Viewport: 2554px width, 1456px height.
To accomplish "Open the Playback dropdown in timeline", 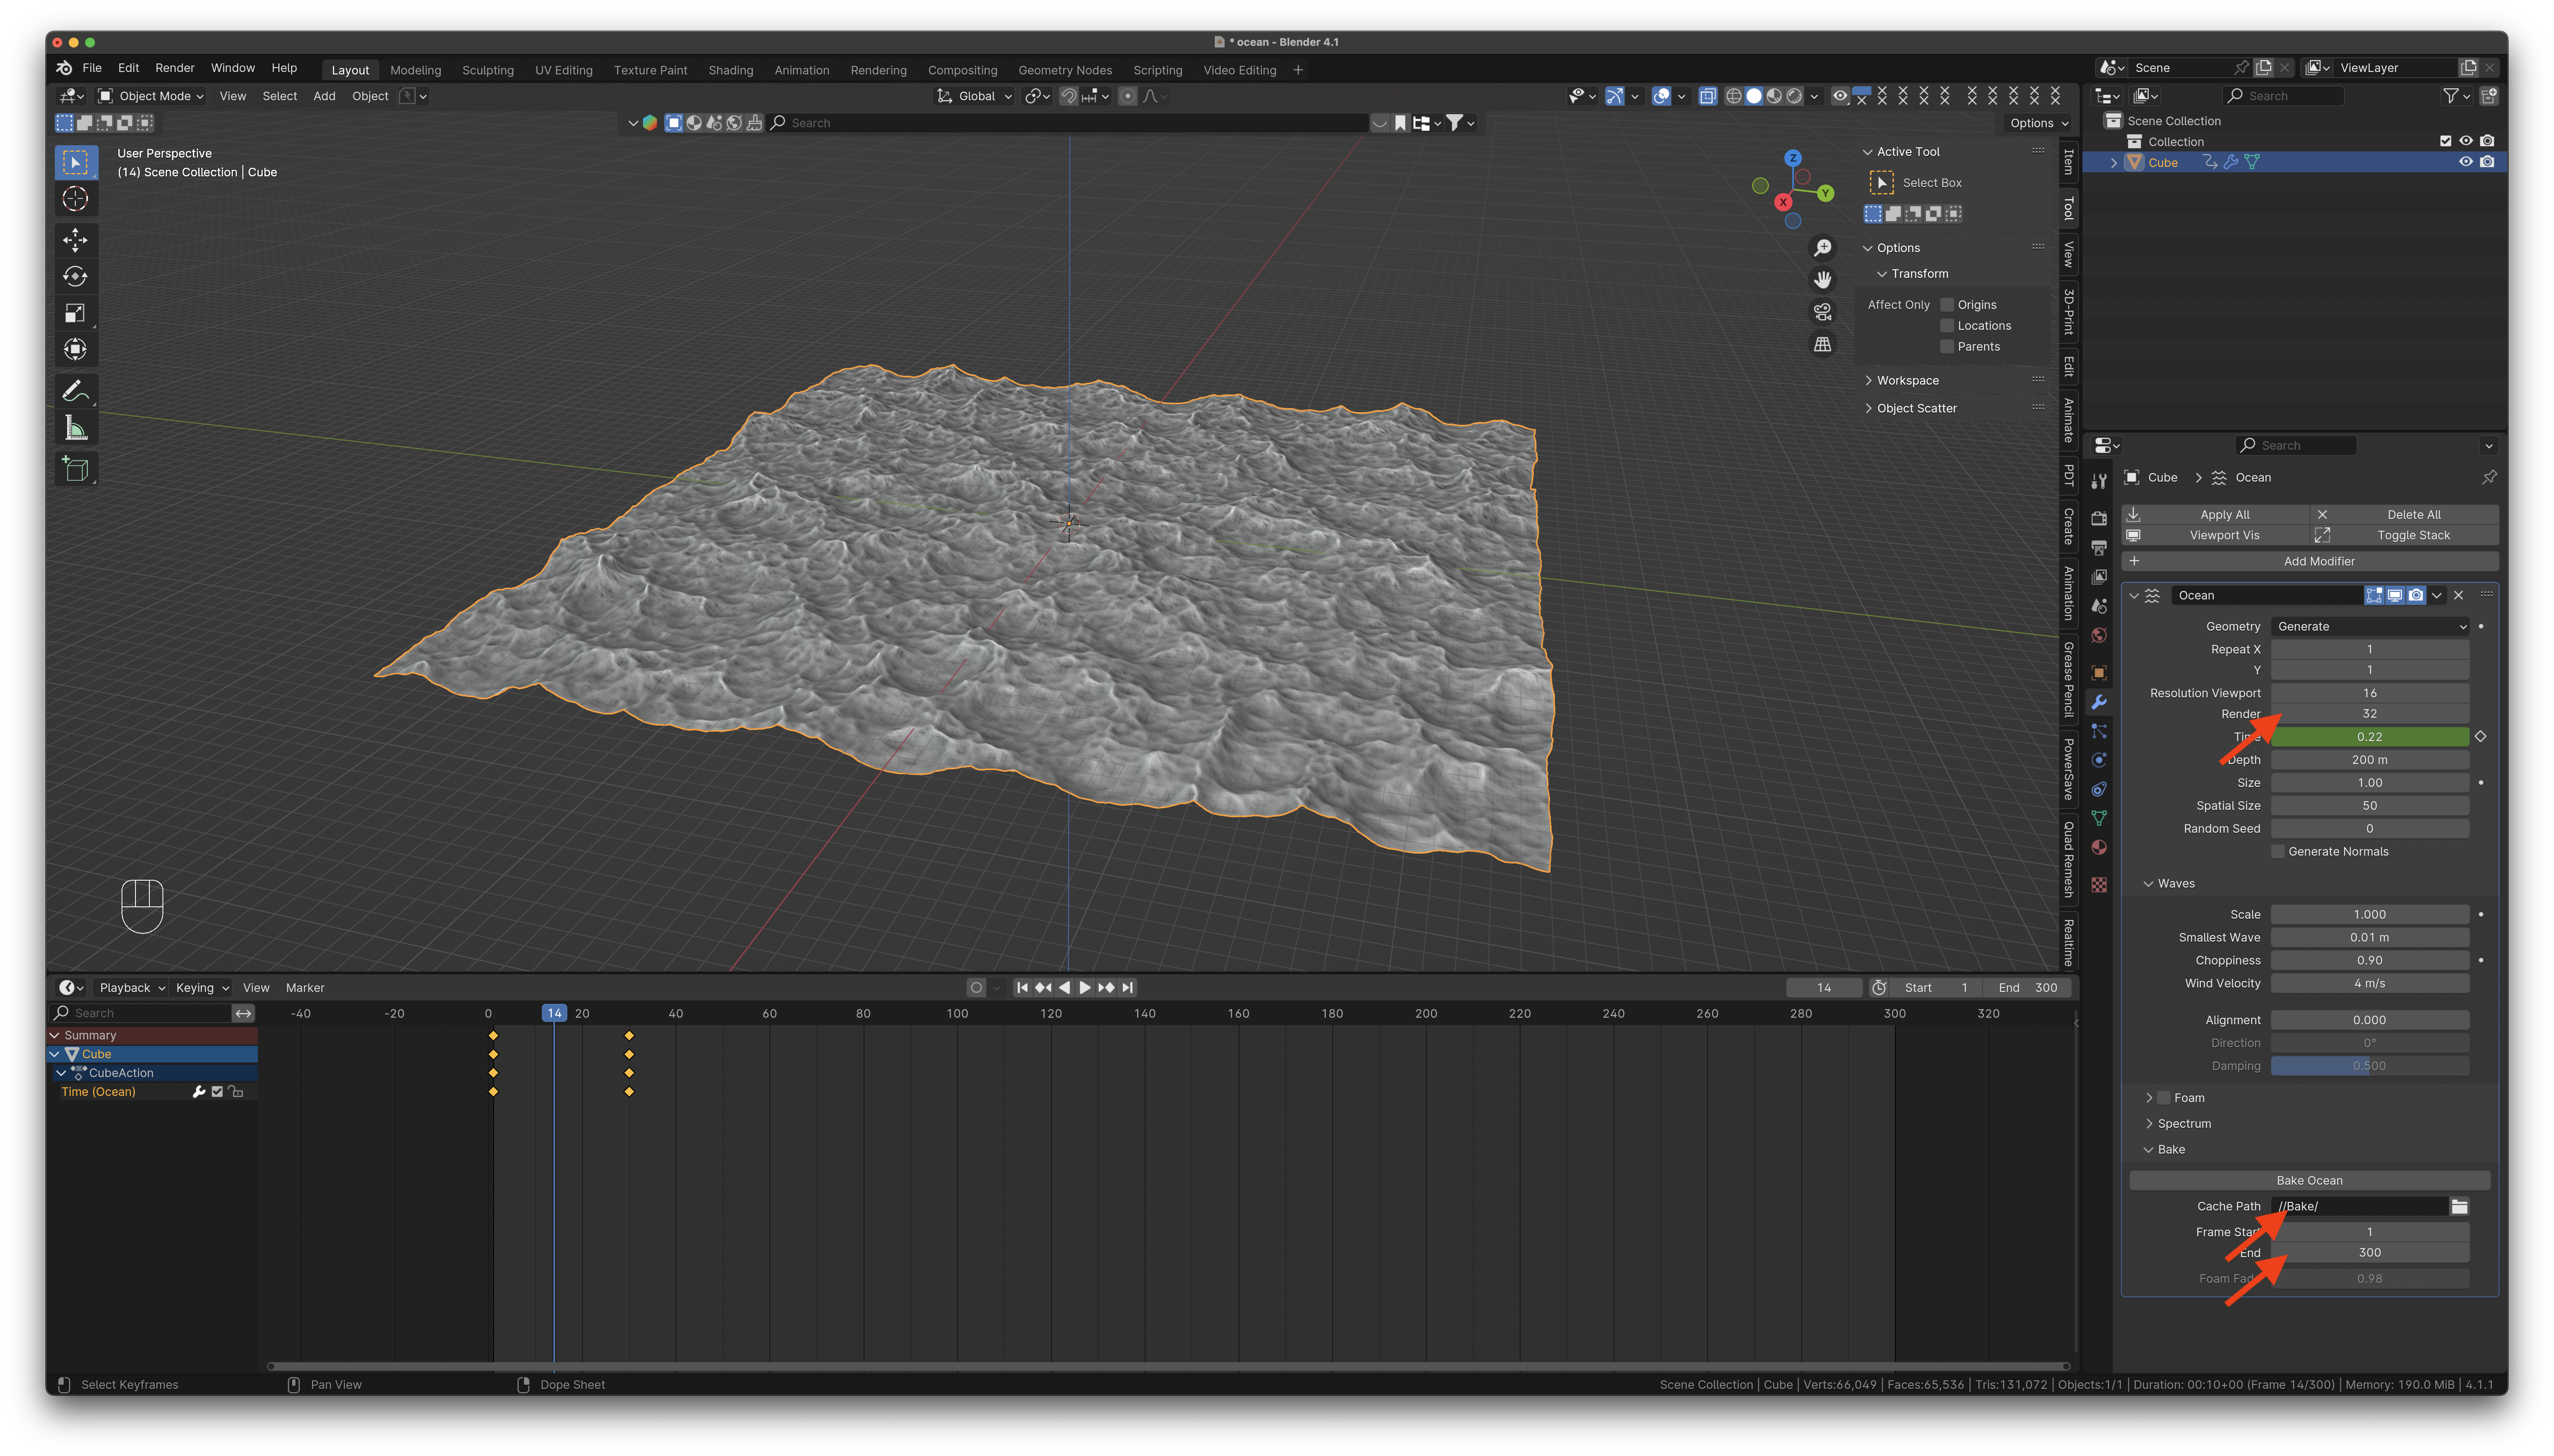I will pyautogui.click(x=132, y=988).
